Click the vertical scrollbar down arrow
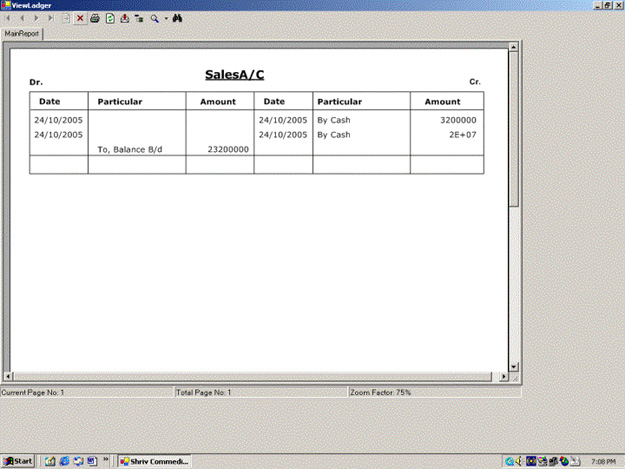This screenshot has height=469, width=625. [514, 366]
